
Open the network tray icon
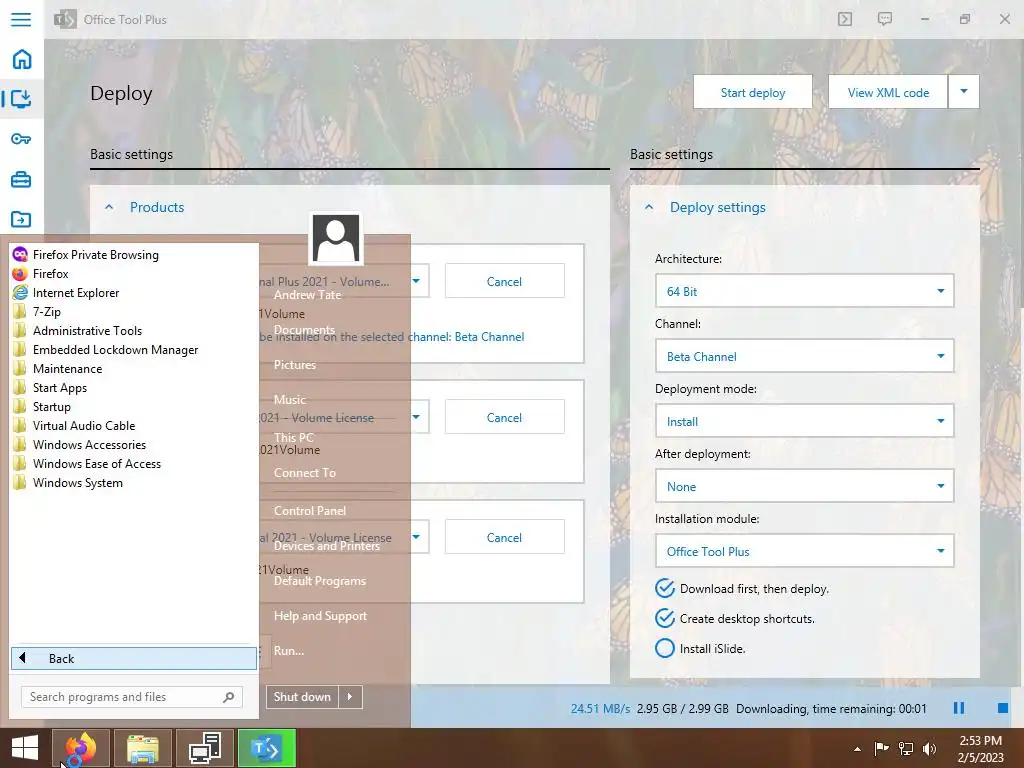906,748
